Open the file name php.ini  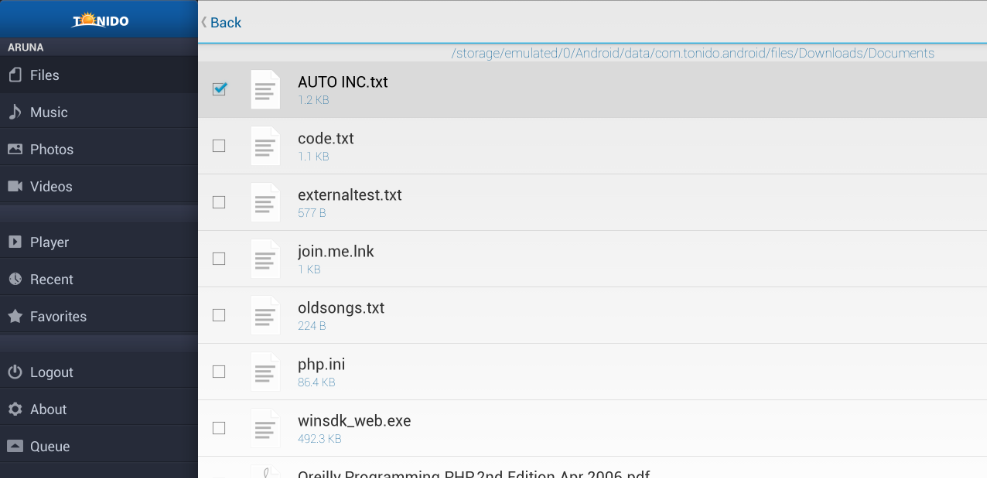pos(321,364)
